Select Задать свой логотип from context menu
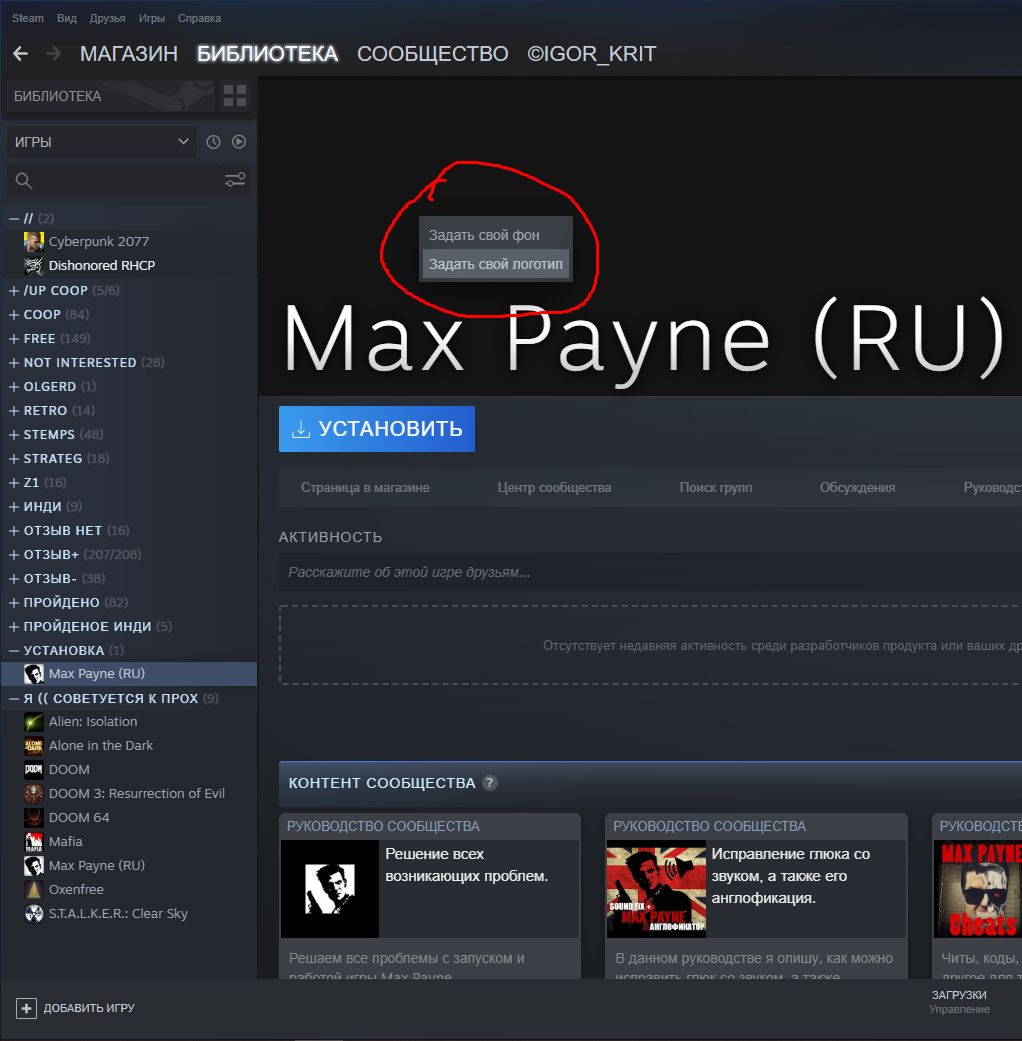Screen dimensions: 1022x1041 [495, 264]
